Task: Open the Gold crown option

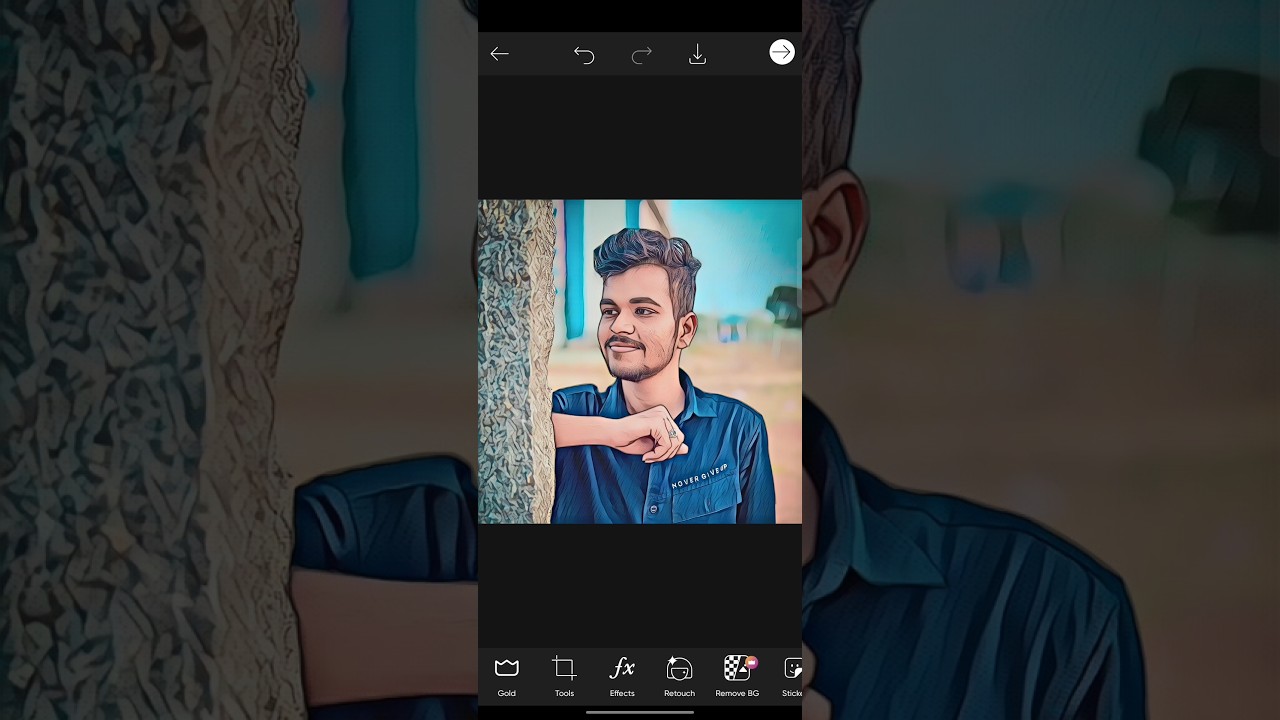Action: 507,677
